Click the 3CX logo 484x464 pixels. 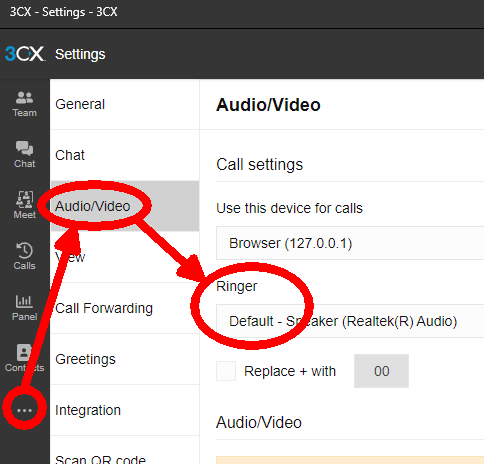pyautogui.click(x=25, y=54)
